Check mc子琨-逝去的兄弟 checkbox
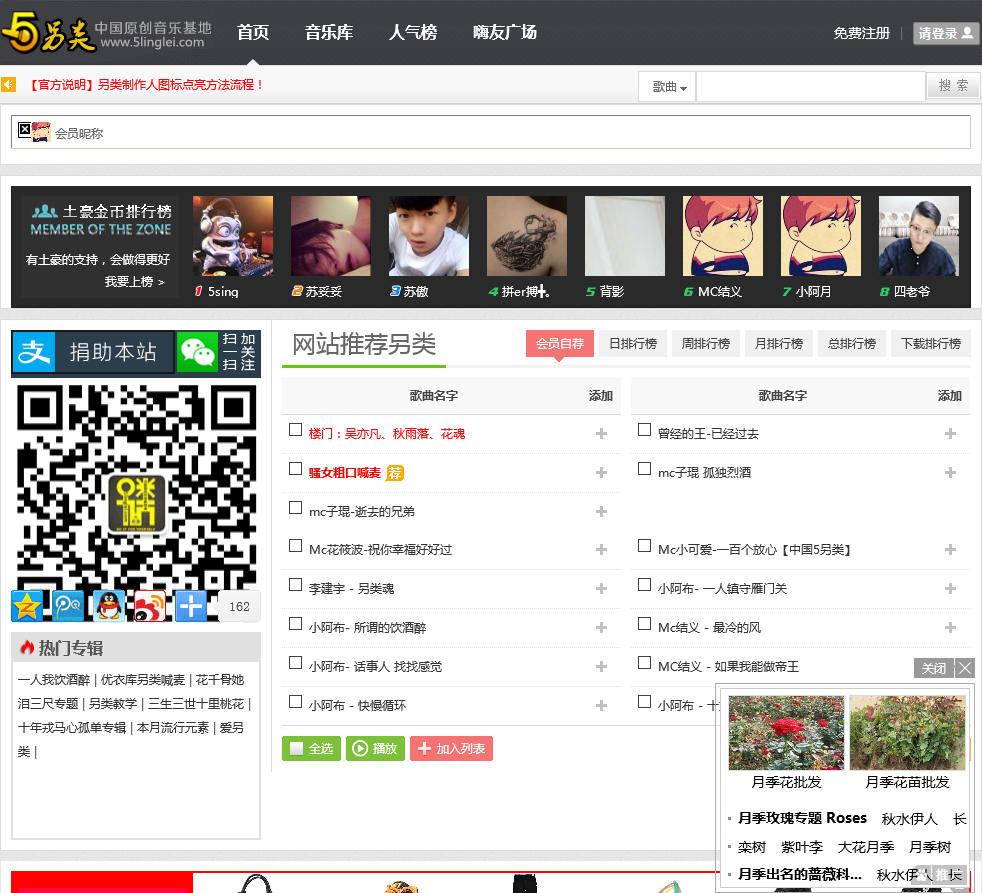Screen dimensions: 982x893 (x=296, y=507)
